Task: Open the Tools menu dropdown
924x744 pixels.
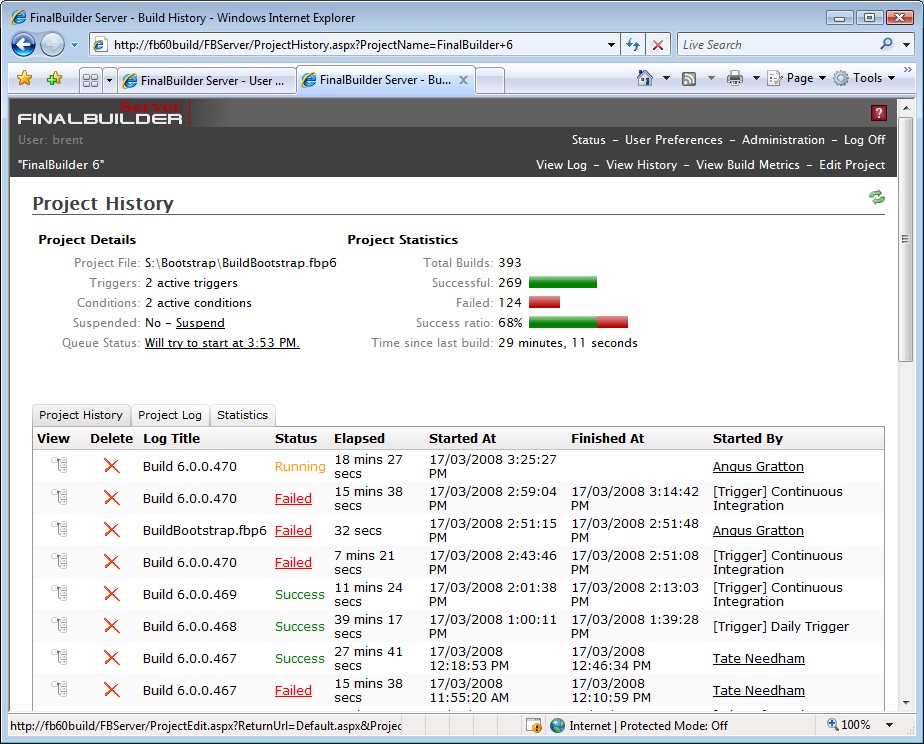Action: pos(864,78)
